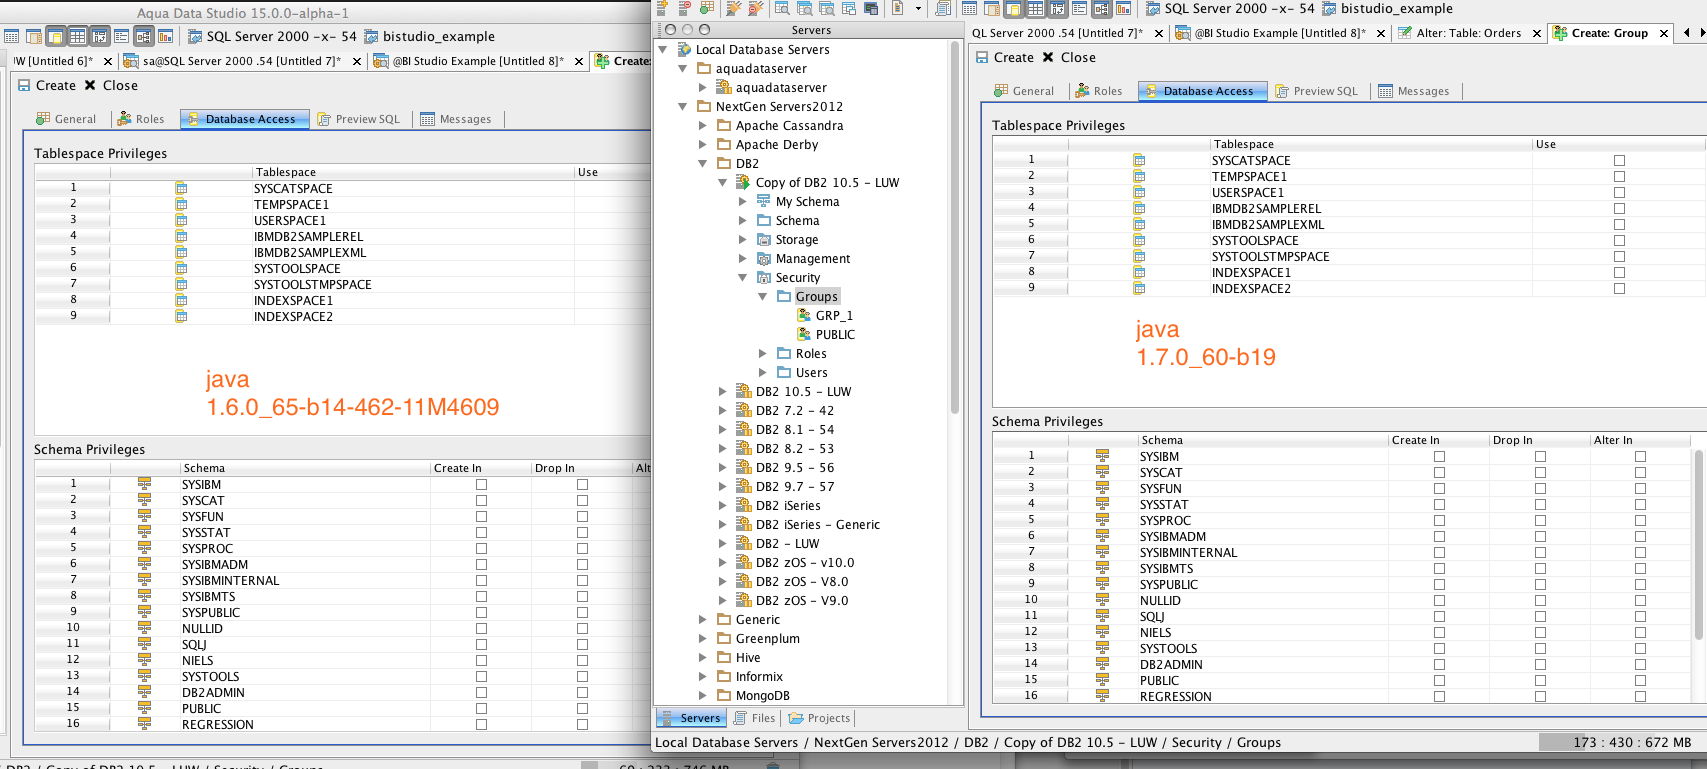Select the PUBLIC group node under Groups
This screenshot has width=1707, height=769.
pyautogui.click(x=834, y=334)
